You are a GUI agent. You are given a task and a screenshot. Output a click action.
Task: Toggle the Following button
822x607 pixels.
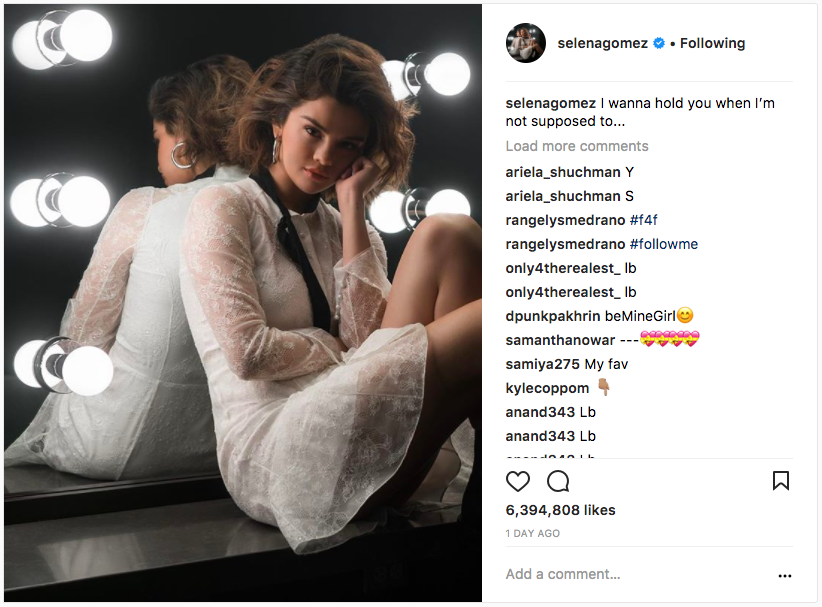(x=712, y=44)
